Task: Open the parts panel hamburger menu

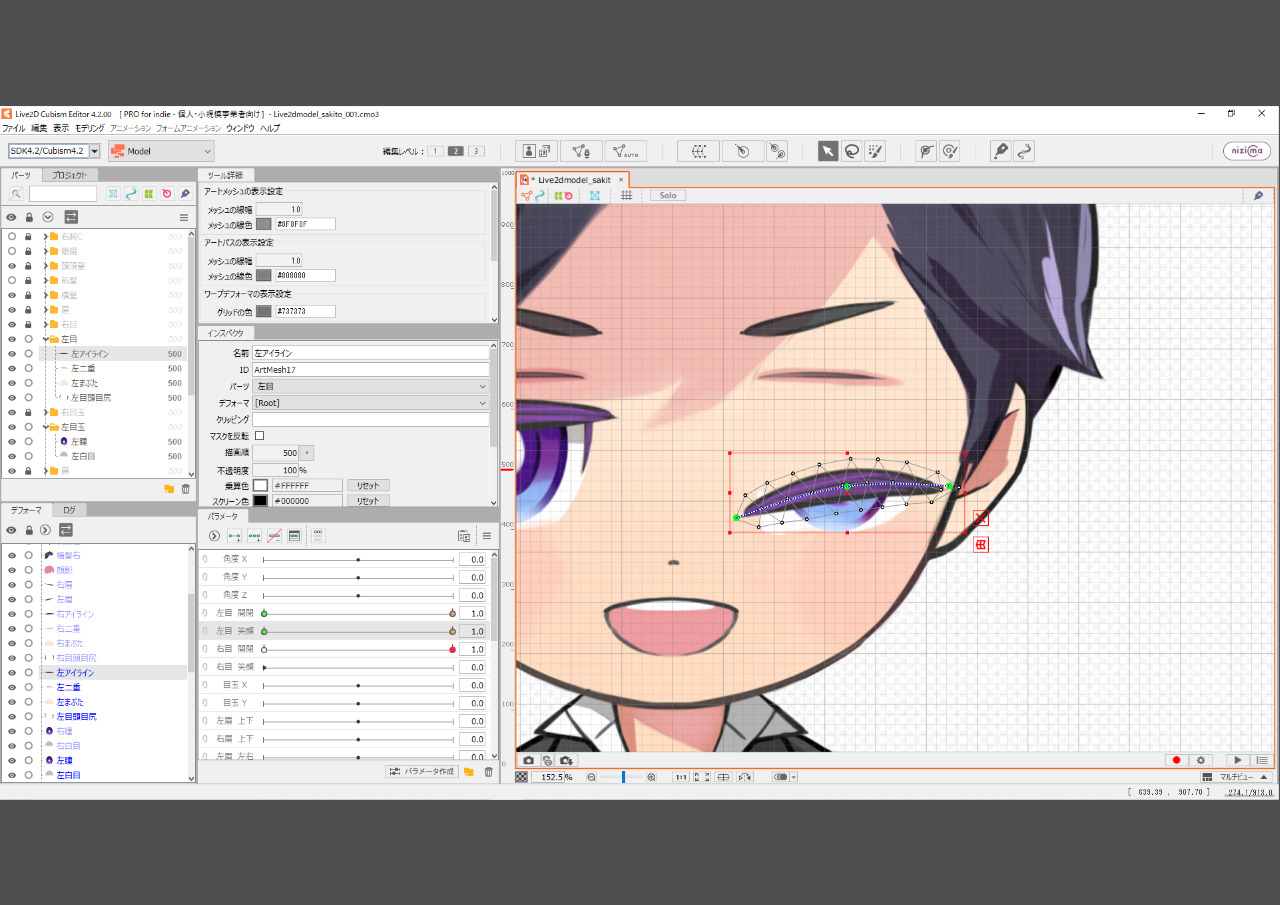Action: 184,217
